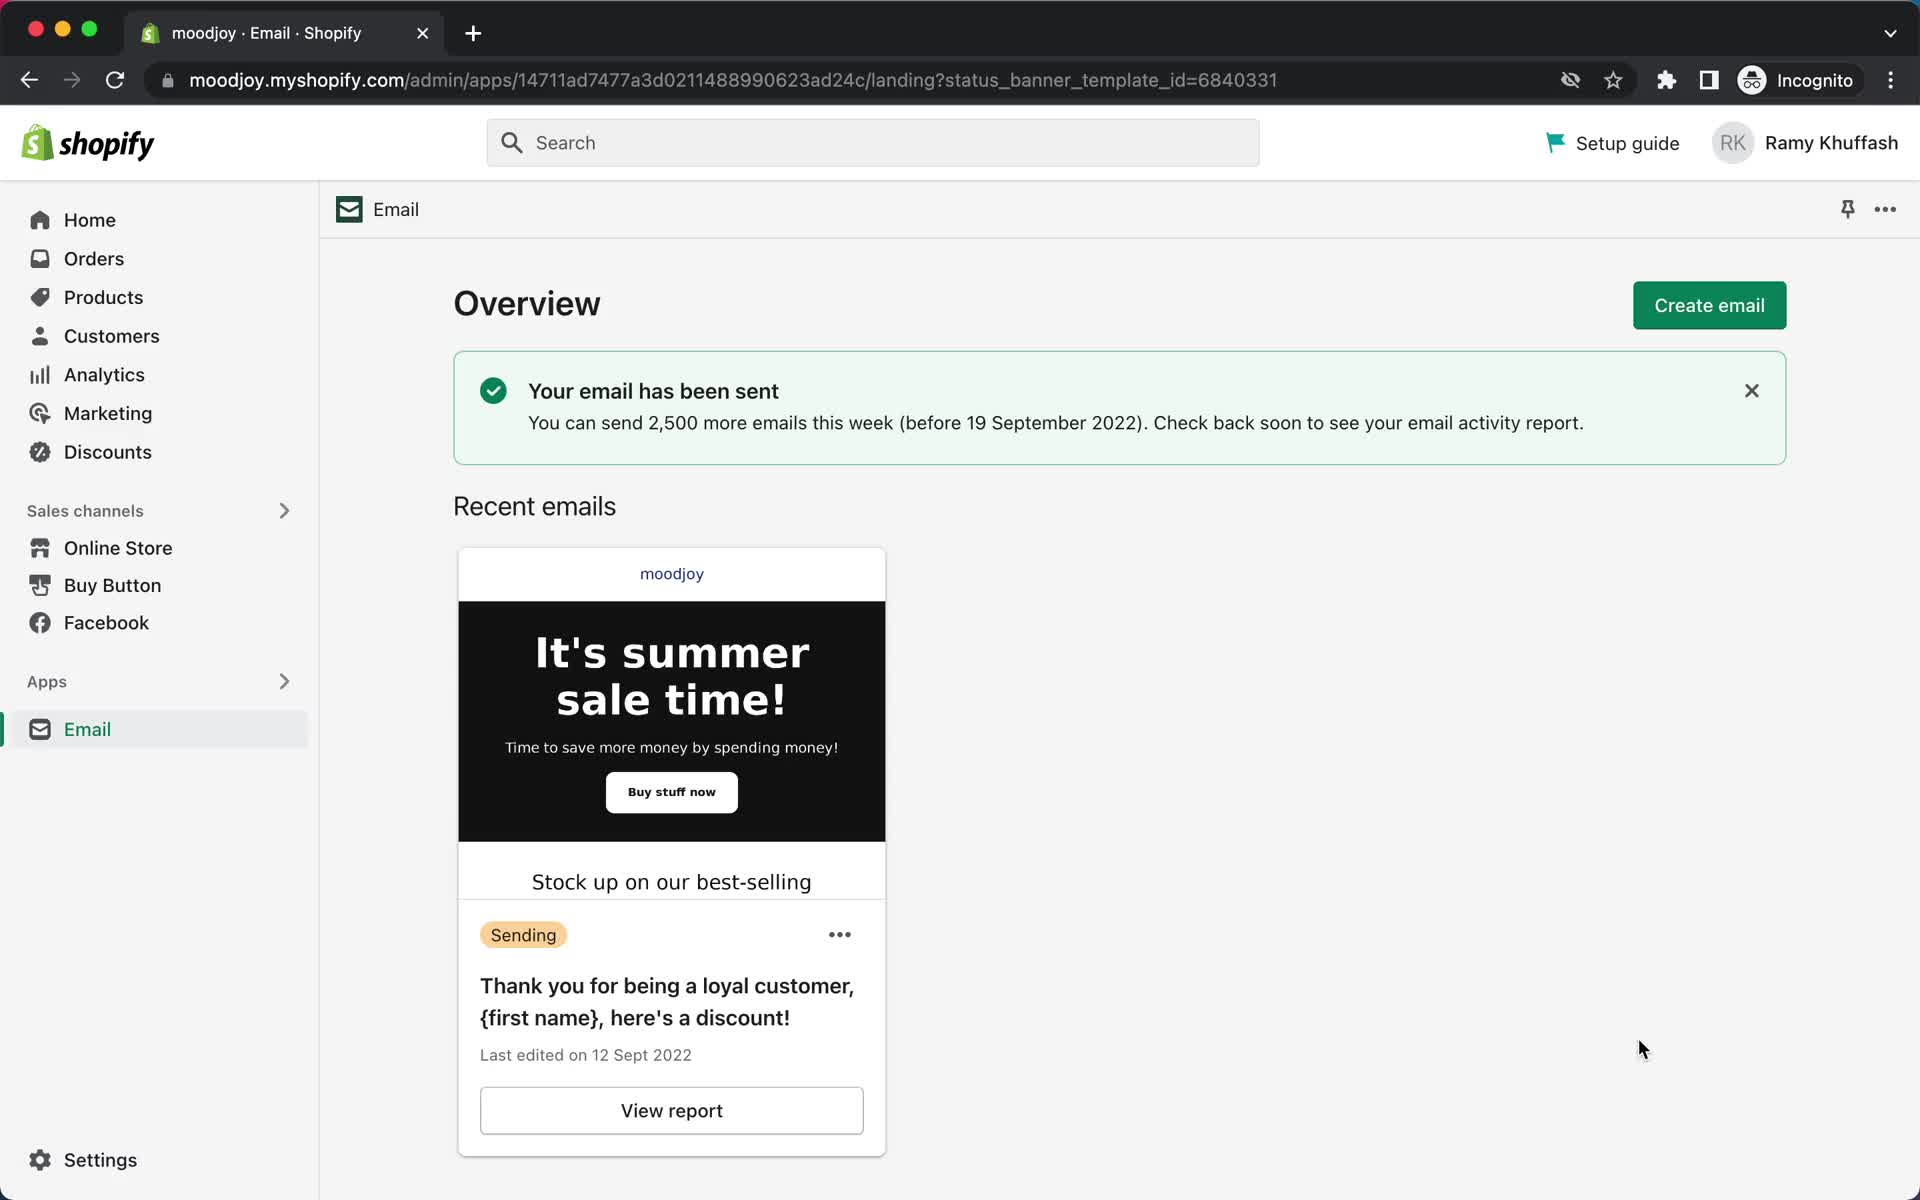Click the Create email button
Image resolution: width=1920 pixels, height=1200 pixels.
(x=1710, y=306)
